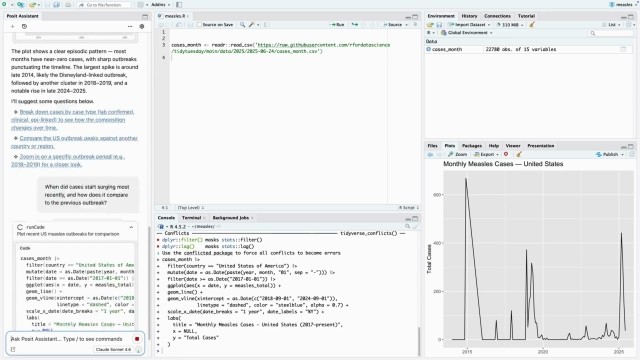The width and height of the screenshot is (640, 360).
Task: Stop the running assistant response
Action: (137, 339)
